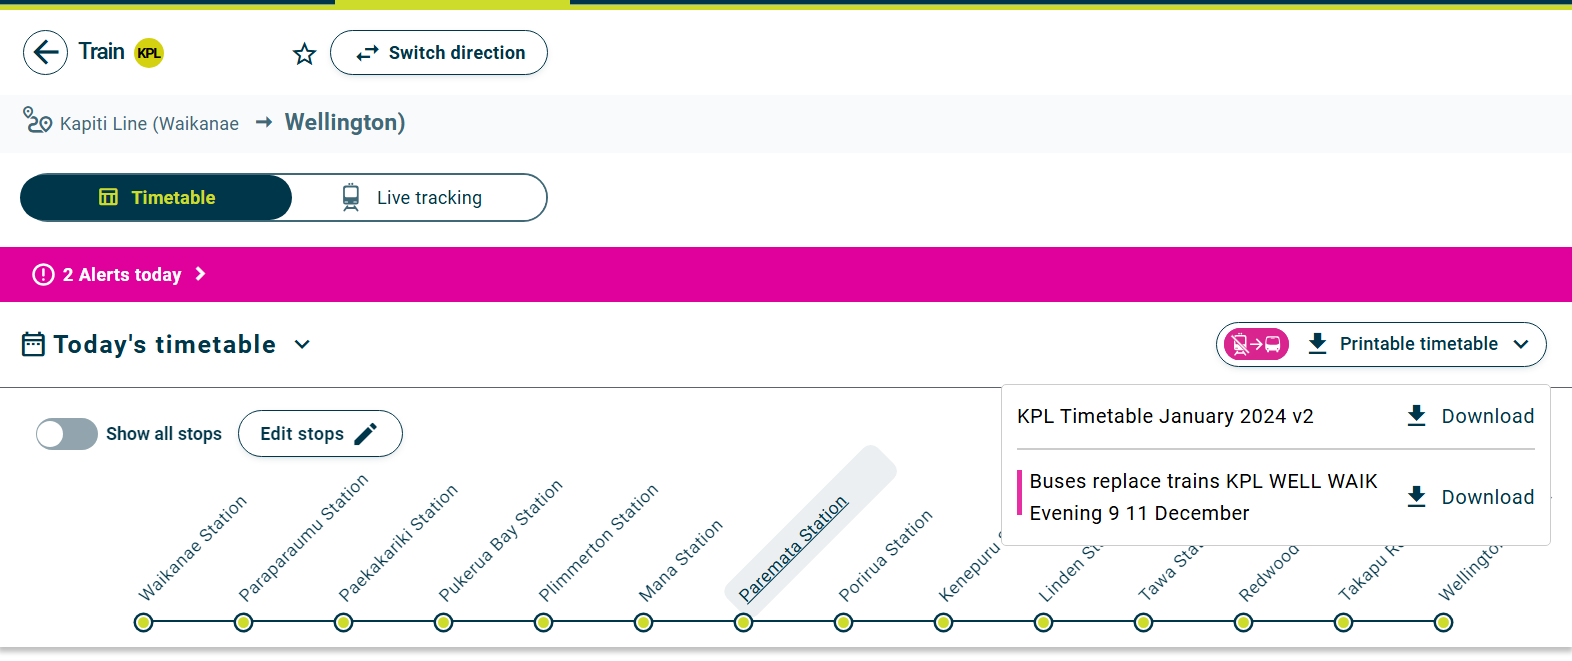
Task: Select the Timetable tab
Action: (156, 198)
